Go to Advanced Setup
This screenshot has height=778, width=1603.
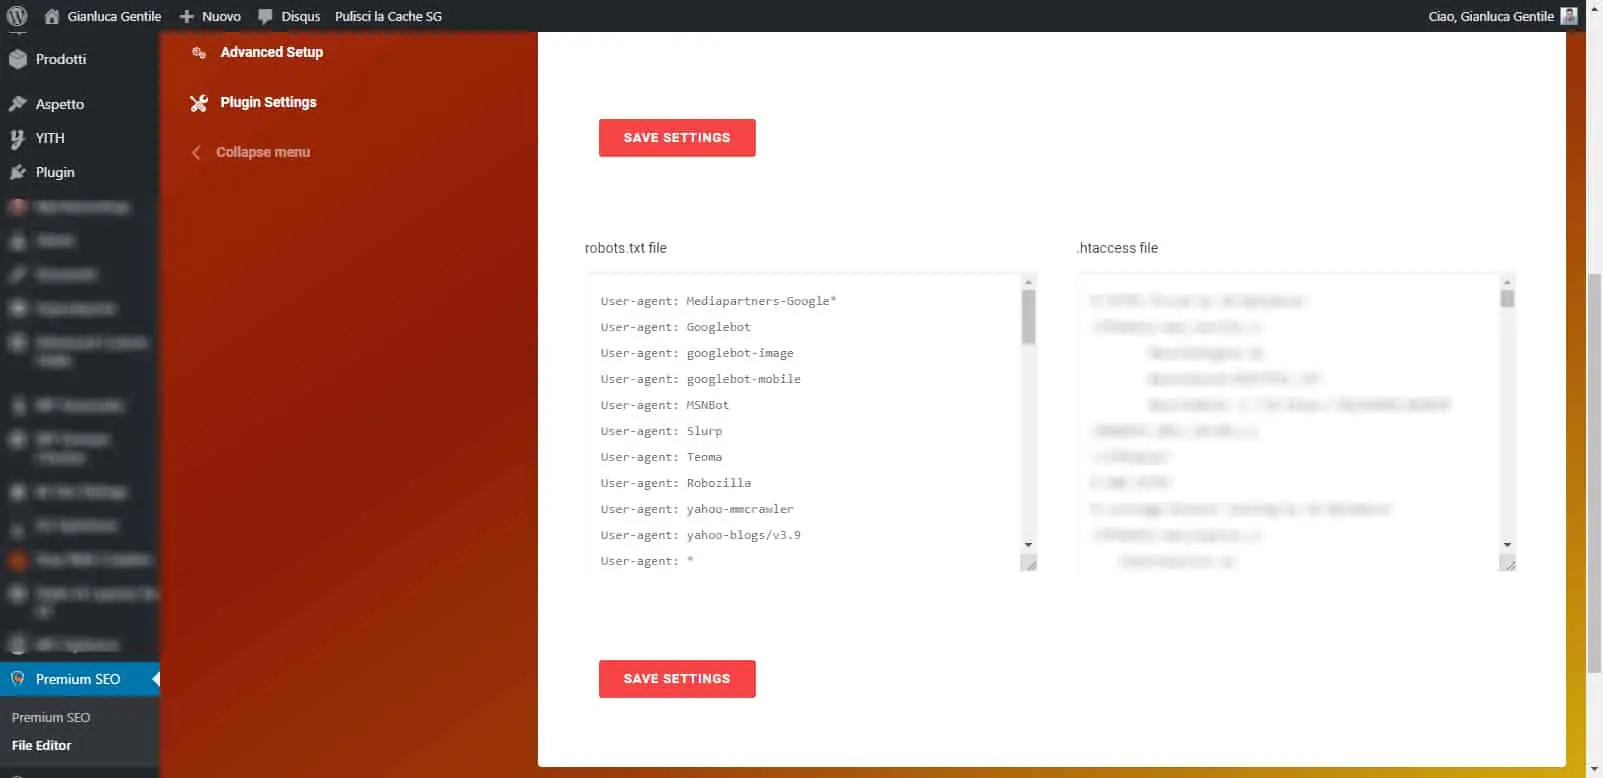tap(272, 52)
